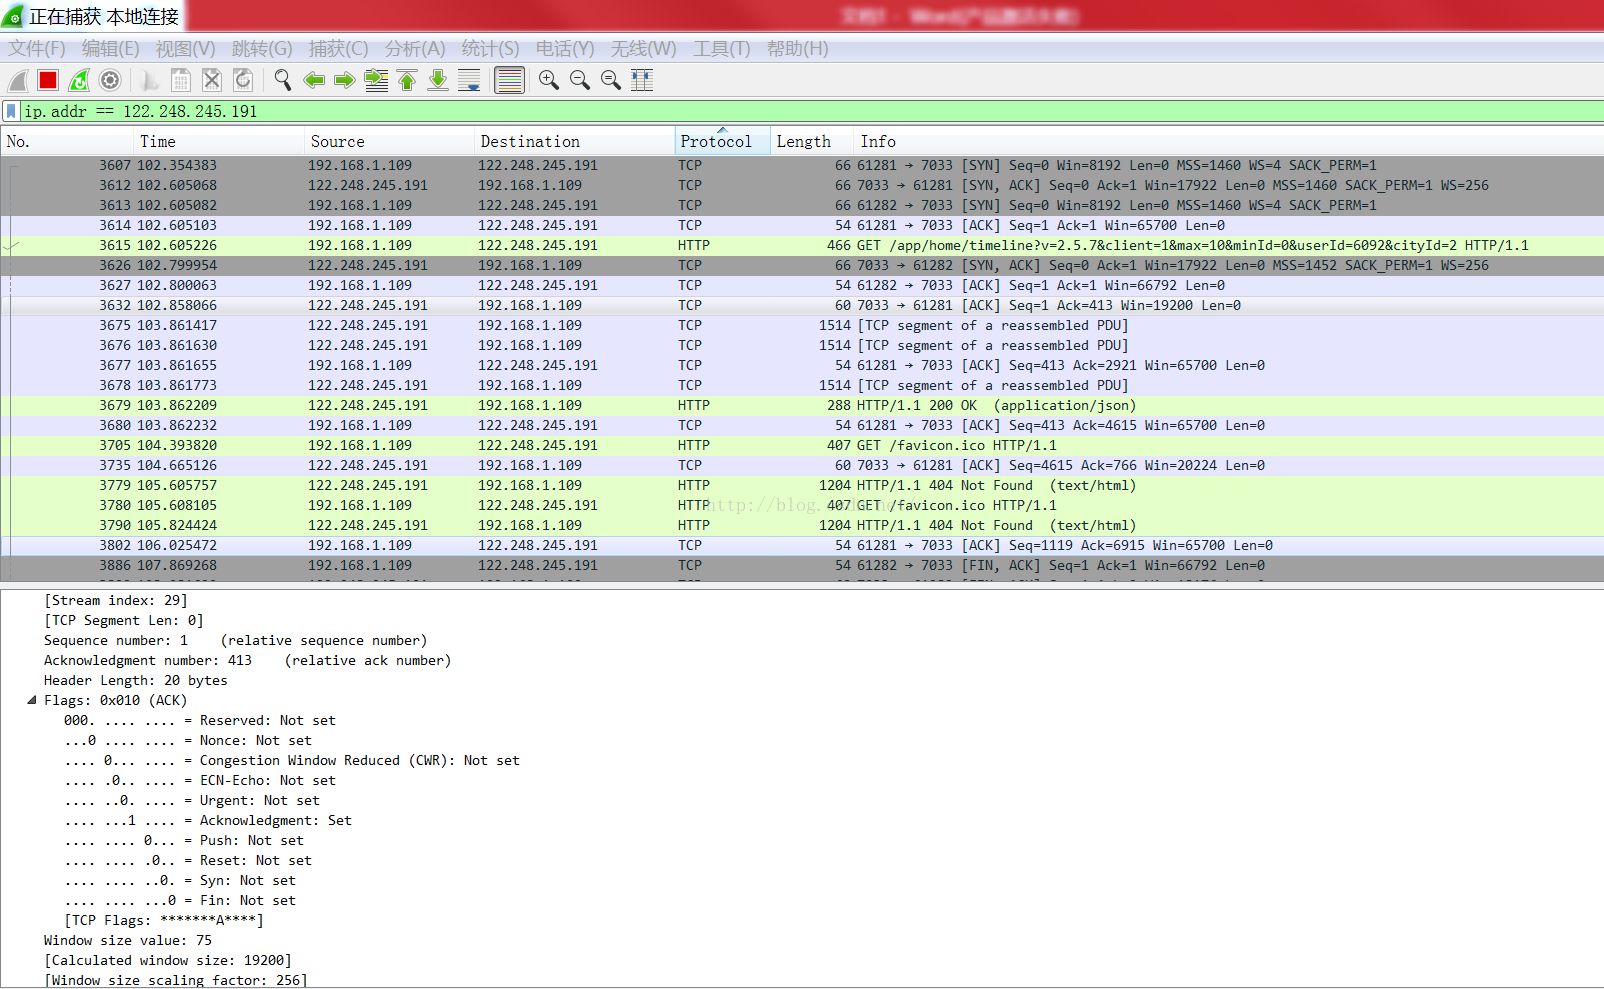This screenshot has width=1604, height=989.
Task: Jump to the last packet
Action: pos(438,80)
